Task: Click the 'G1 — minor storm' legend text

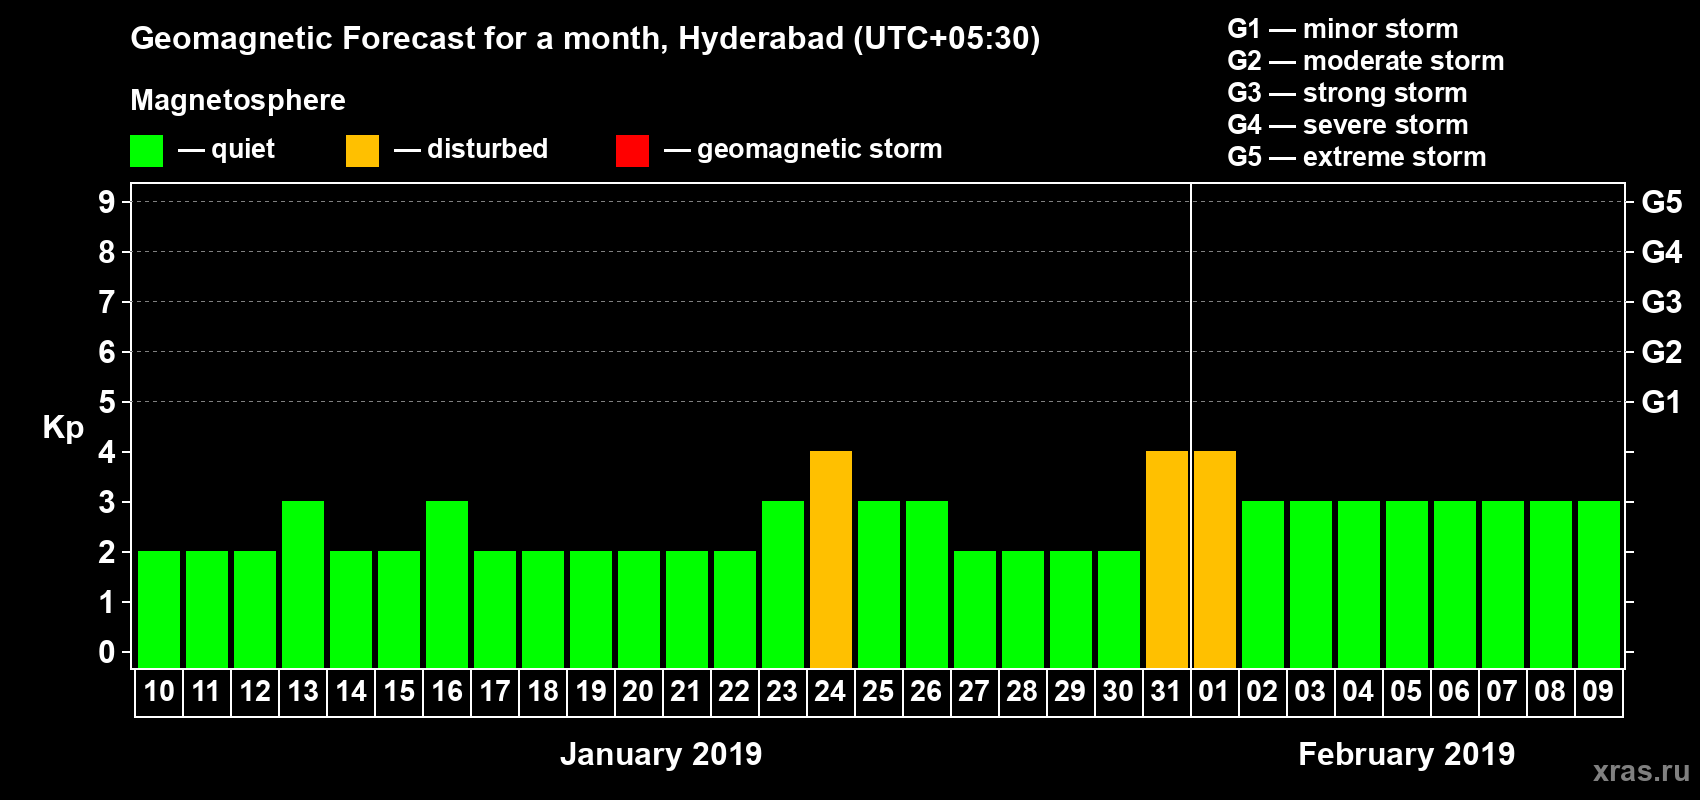Action: (x=1342, y=29)
